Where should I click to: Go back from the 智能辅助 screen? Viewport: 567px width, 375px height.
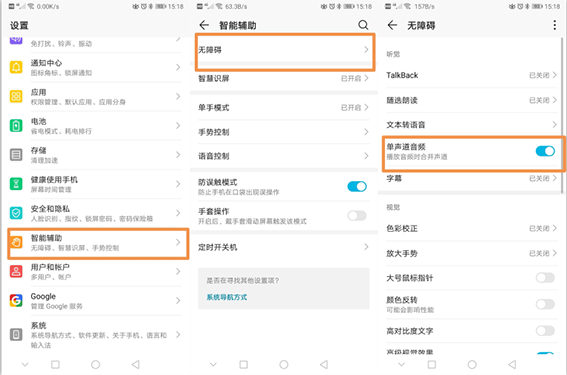(204, 25)
